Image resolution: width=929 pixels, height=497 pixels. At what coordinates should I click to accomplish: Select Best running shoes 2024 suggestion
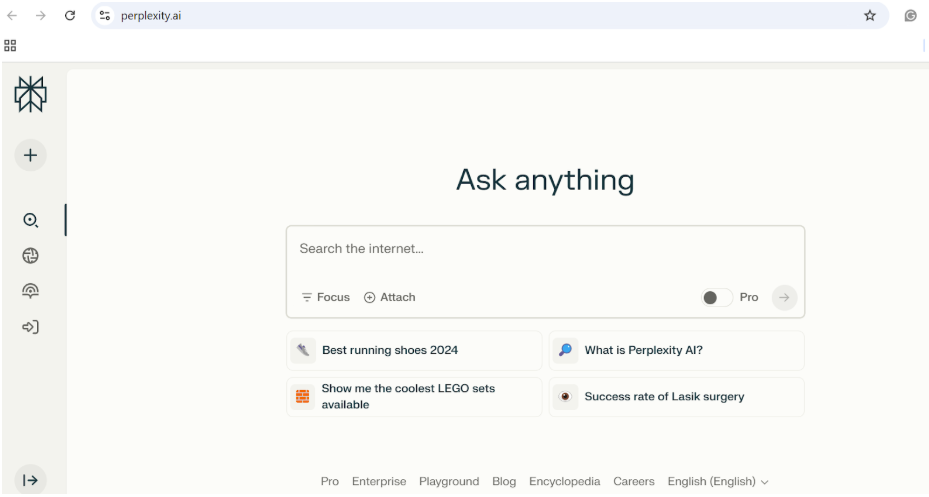414,351
